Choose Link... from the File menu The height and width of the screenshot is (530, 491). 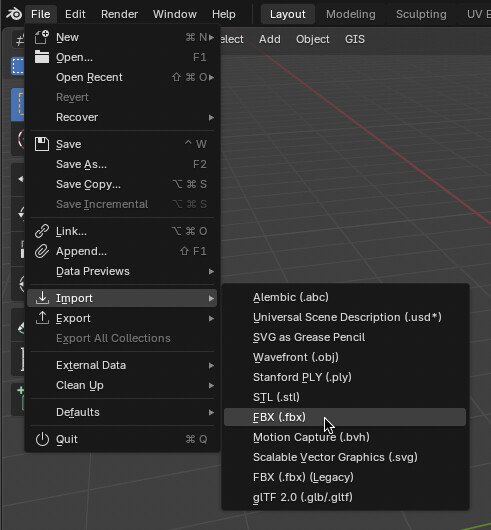[x=122, y=231]
